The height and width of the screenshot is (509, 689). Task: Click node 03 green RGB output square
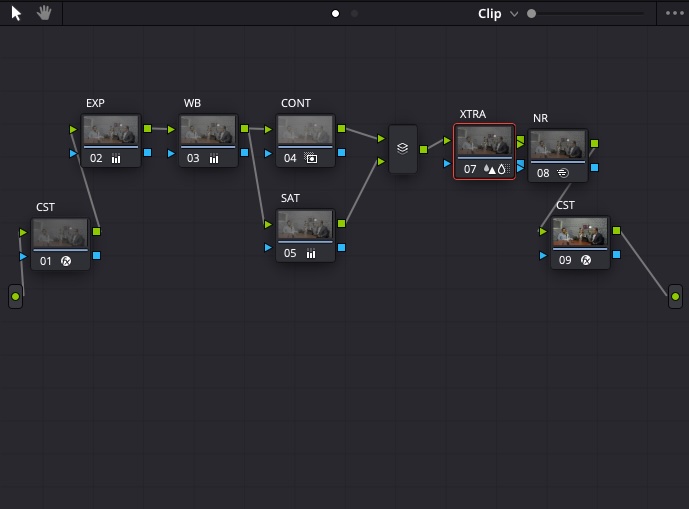click(x=245, y=128)
